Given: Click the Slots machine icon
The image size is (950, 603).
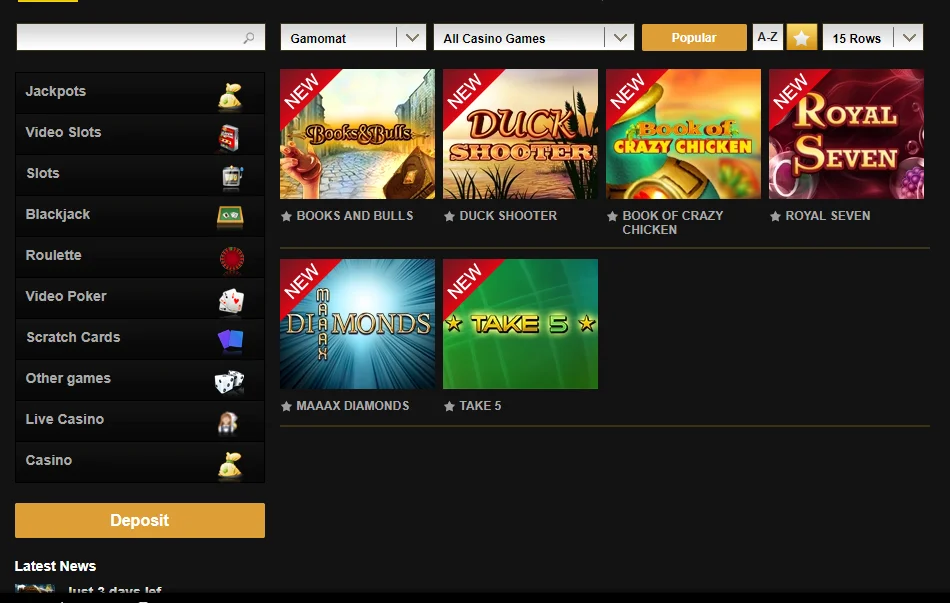Looking at the screenshot, I should (232, 178).
